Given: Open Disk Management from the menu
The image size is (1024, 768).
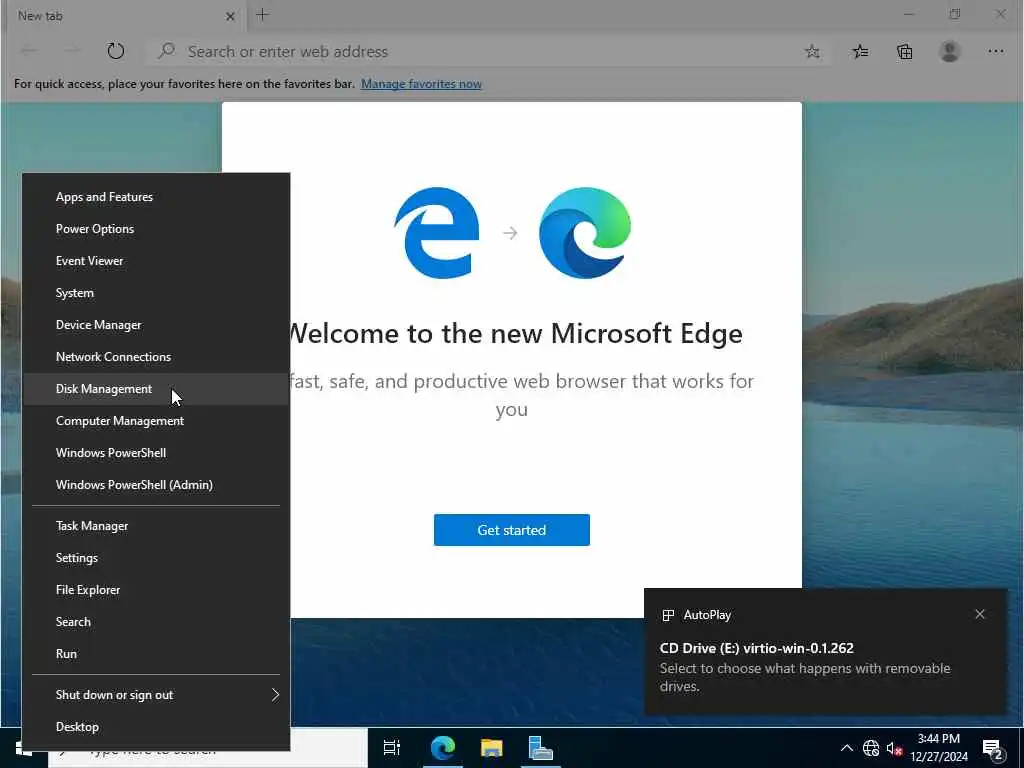Looking at the screenshot, I should point(157,389).
